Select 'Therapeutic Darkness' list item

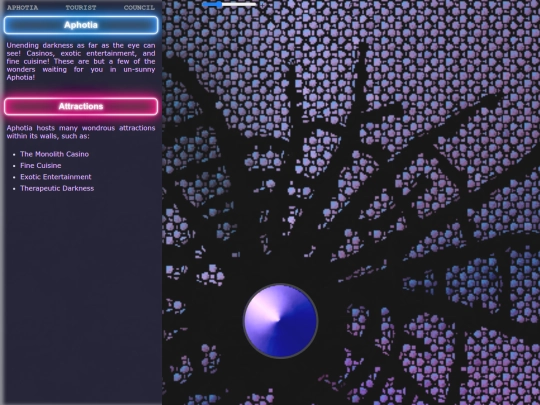(x=57, y=188)
